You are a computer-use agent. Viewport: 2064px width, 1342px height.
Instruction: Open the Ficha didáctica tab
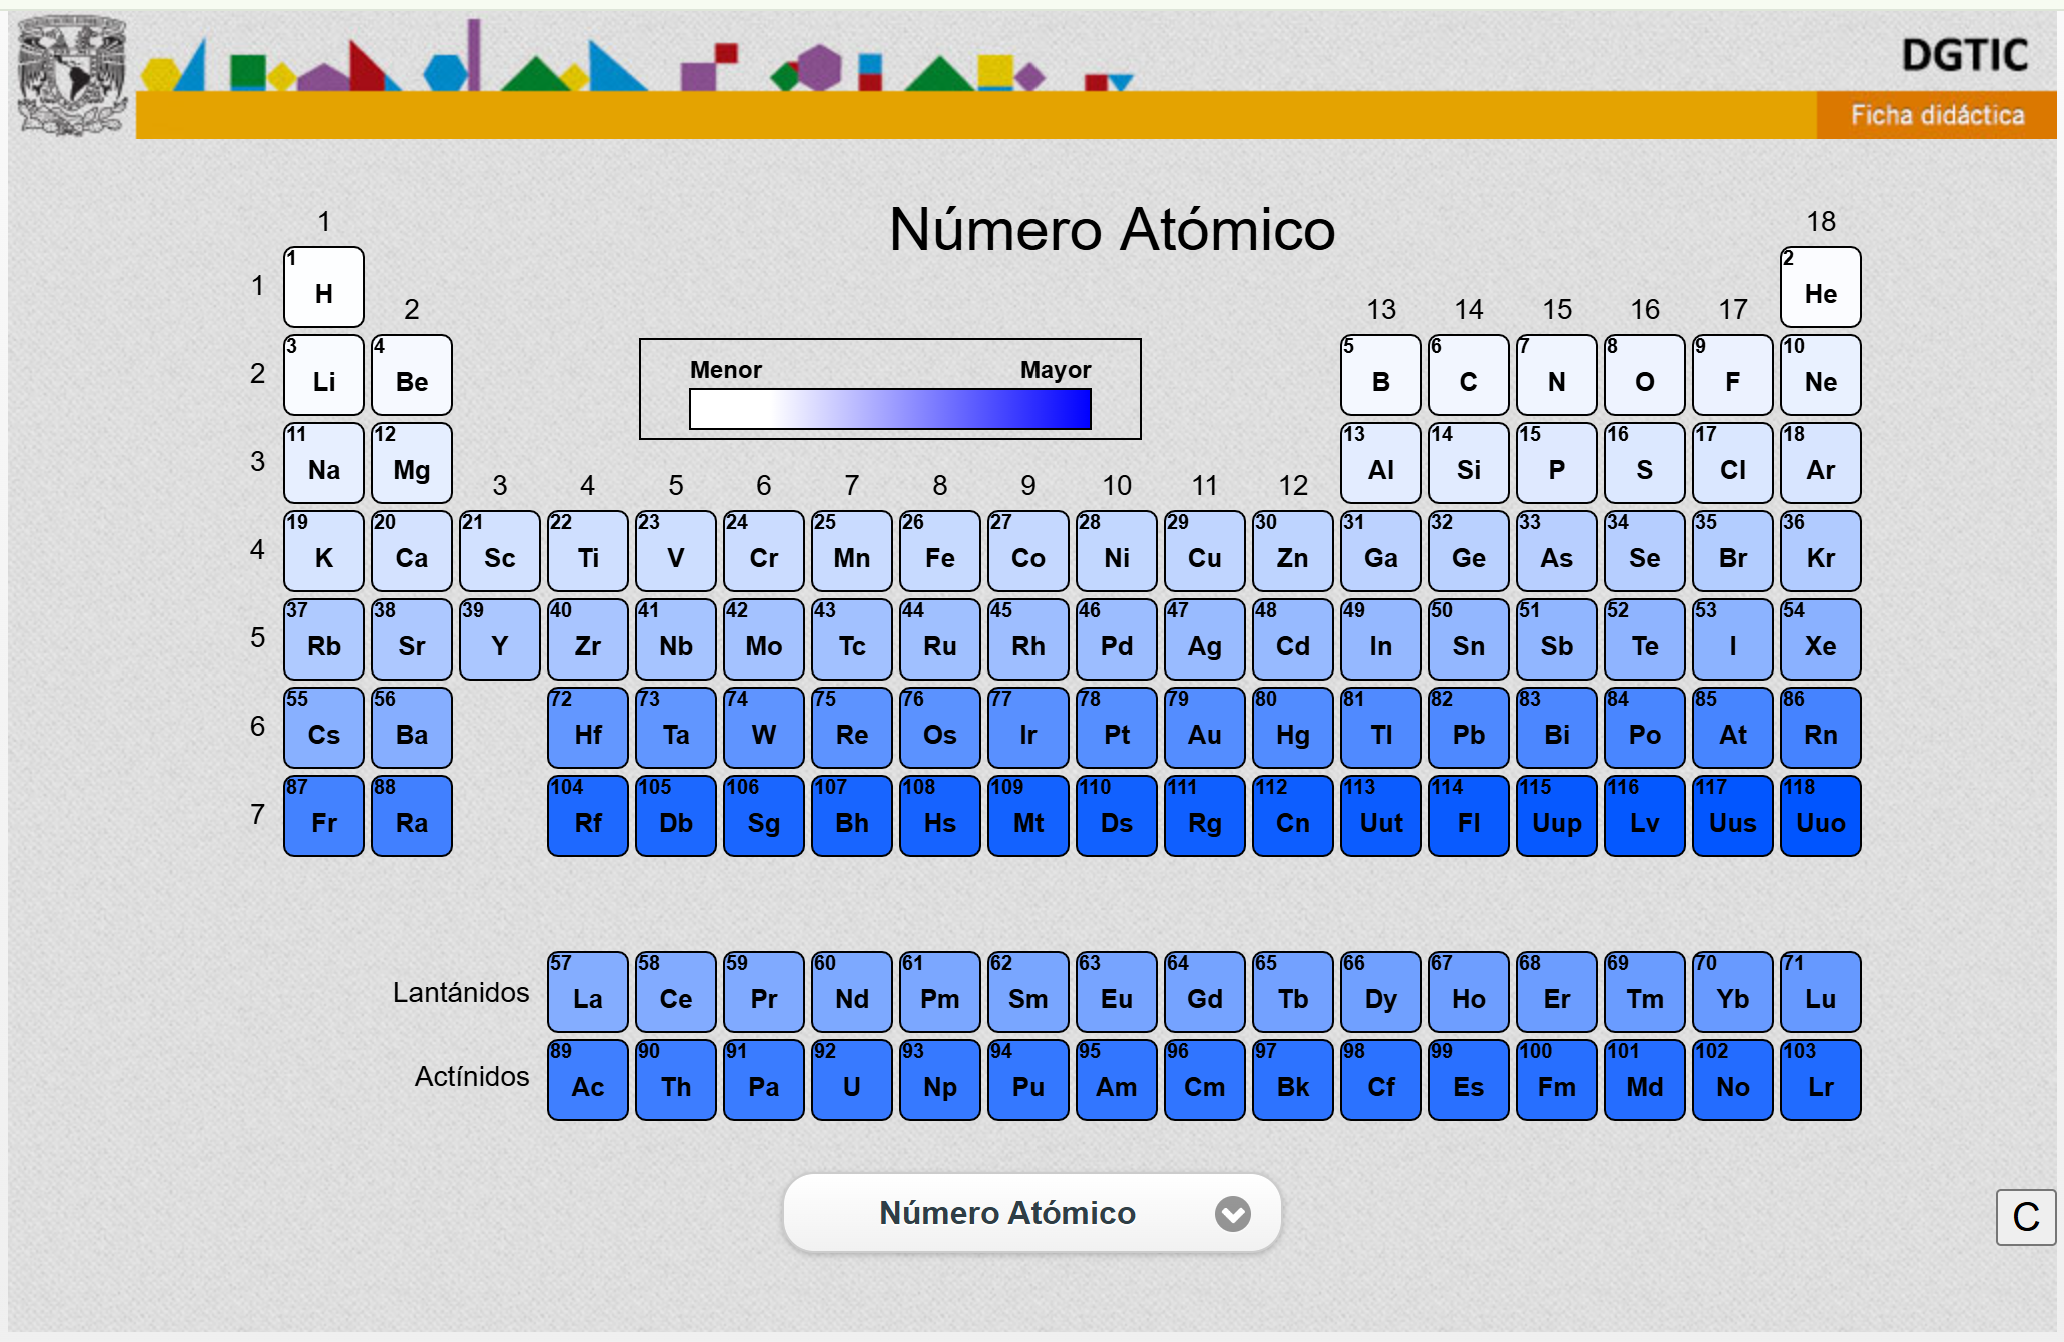1936,115
